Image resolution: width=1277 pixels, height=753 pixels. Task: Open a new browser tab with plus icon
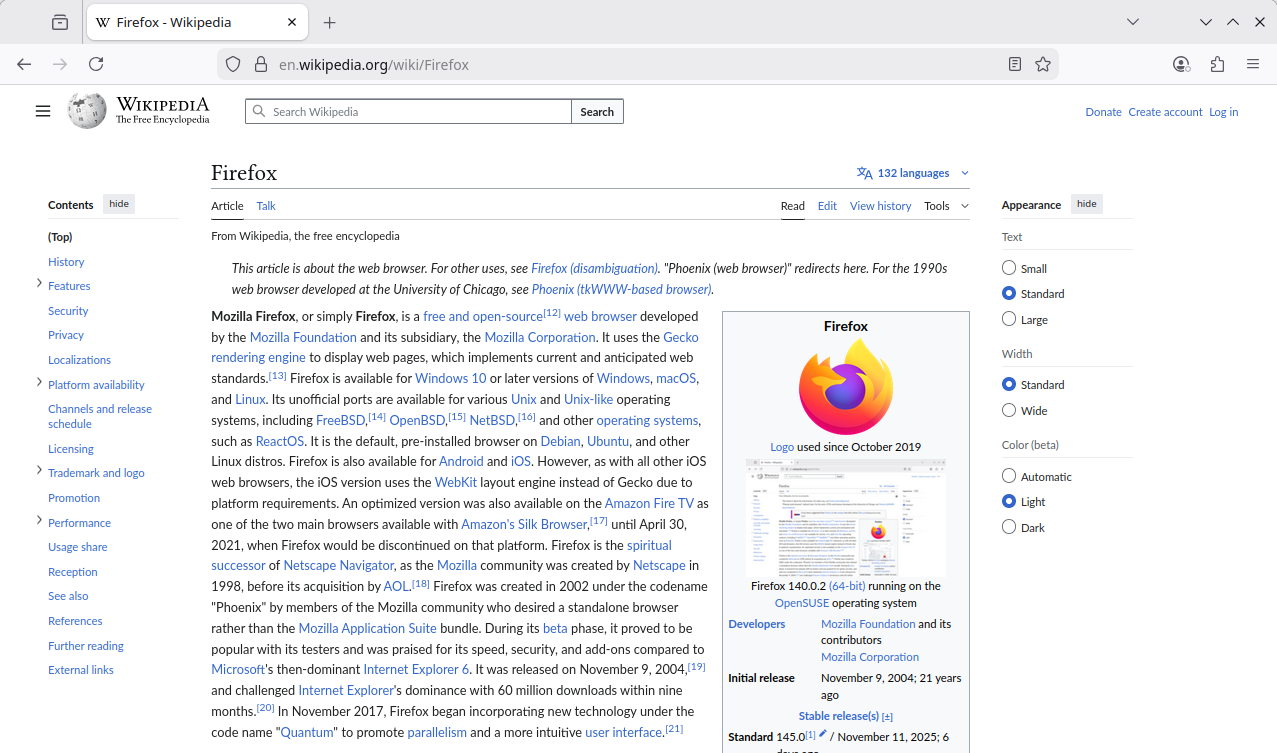pos(330,22)
